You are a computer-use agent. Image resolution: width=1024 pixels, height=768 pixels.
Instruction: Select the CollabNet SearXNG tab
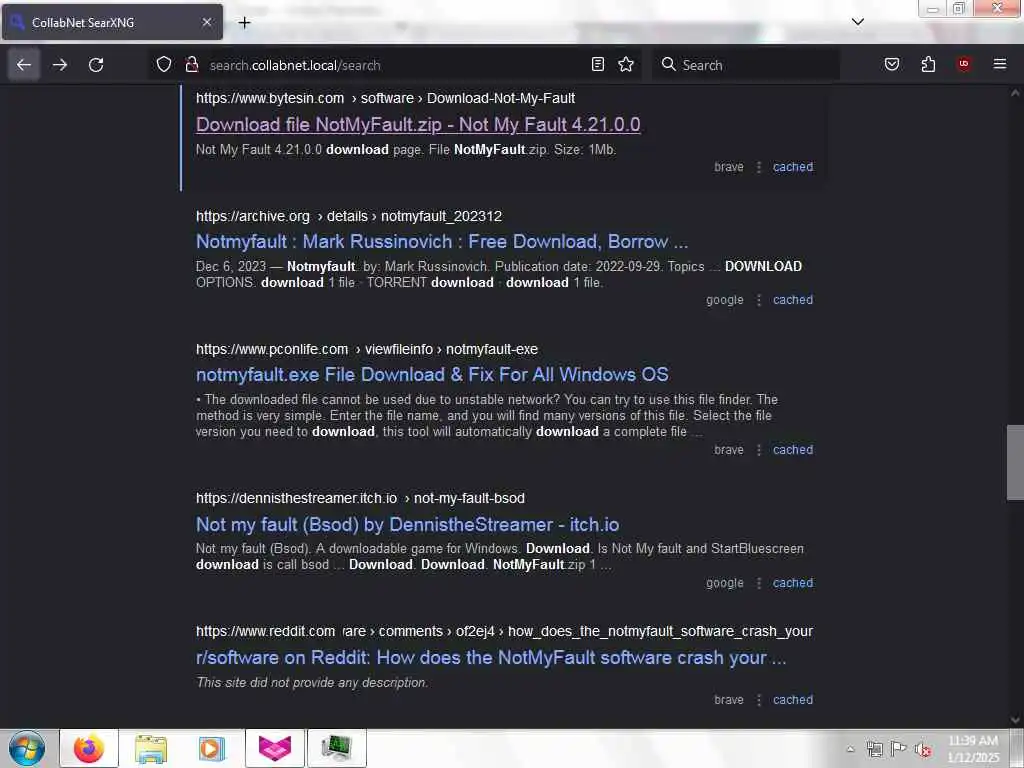coord(112,22)
